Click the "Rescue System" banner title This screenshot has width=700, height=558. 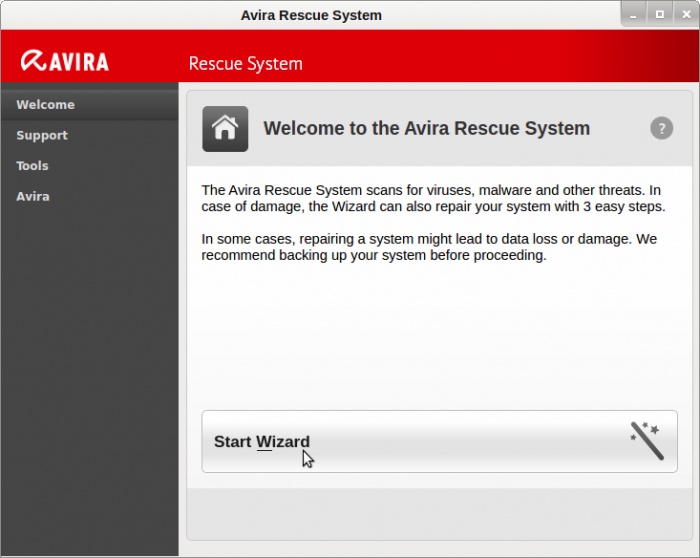246,63
